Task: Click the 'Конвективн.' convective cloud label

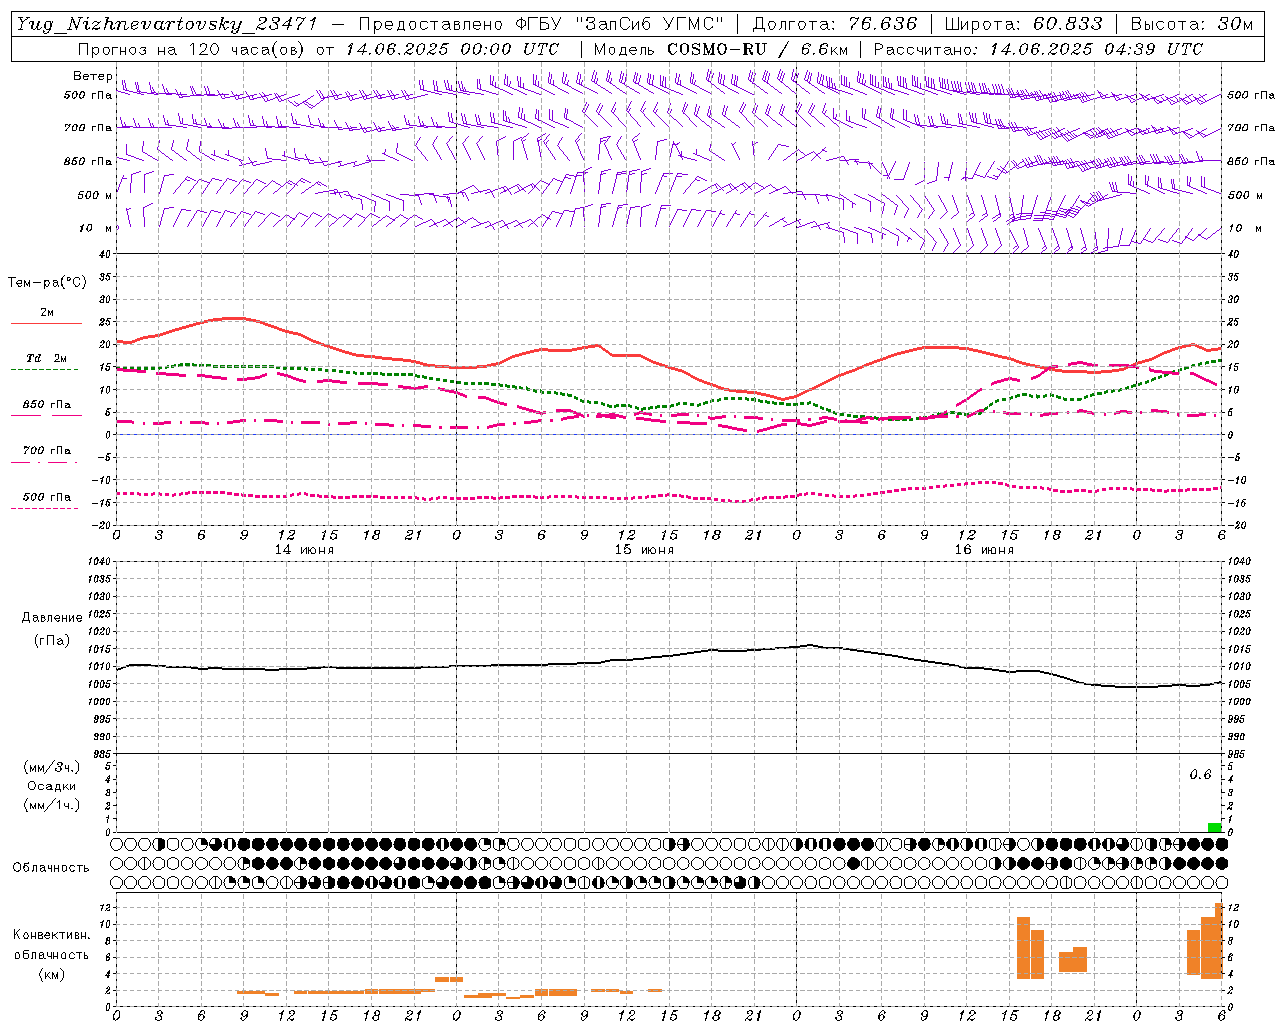Action: [x=52, y=935]
